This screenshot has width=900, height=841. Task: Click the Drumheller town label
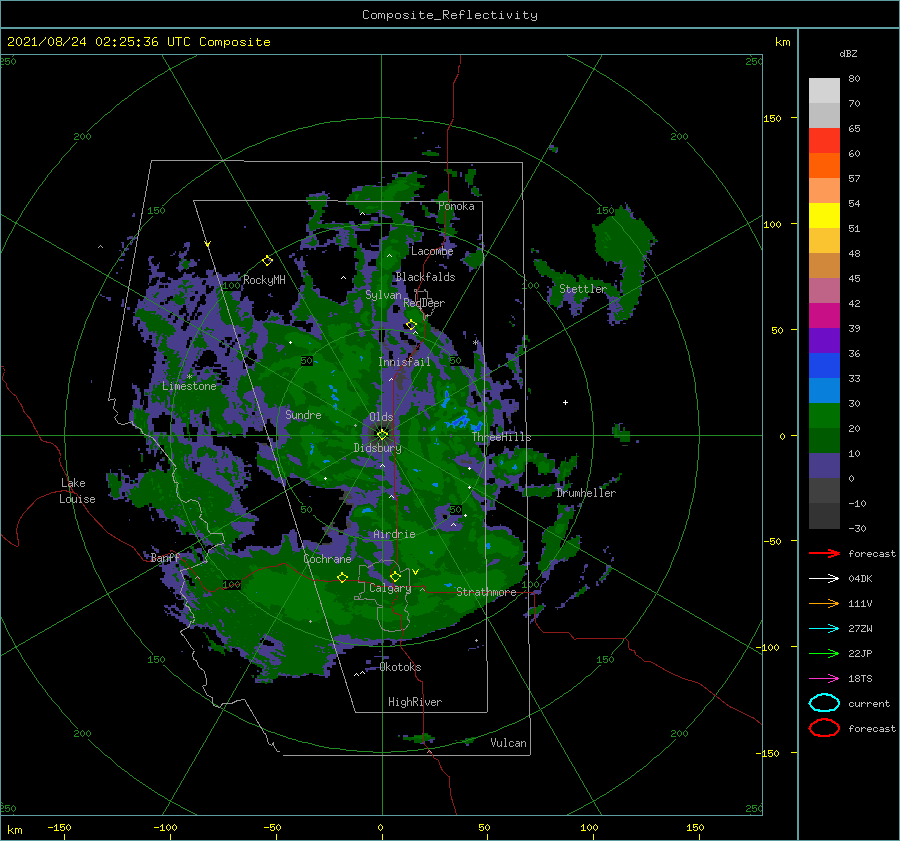pos(586,493)
